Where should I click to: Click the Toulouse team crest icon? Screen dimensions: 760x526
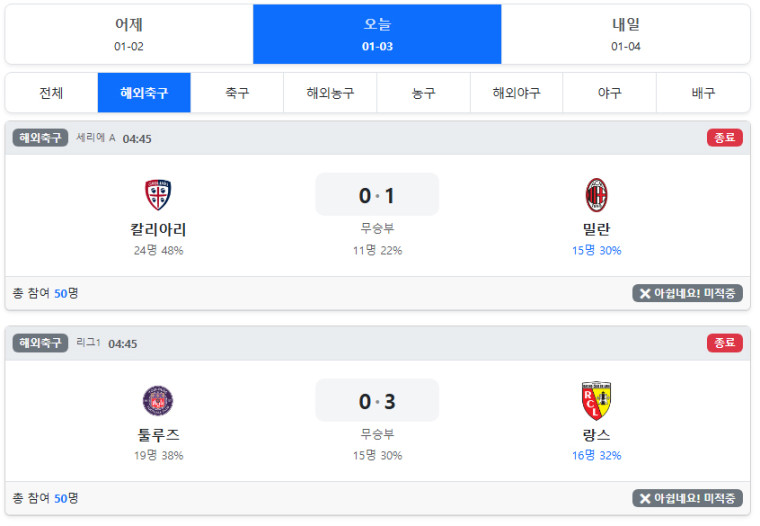(x=158, y=400)
